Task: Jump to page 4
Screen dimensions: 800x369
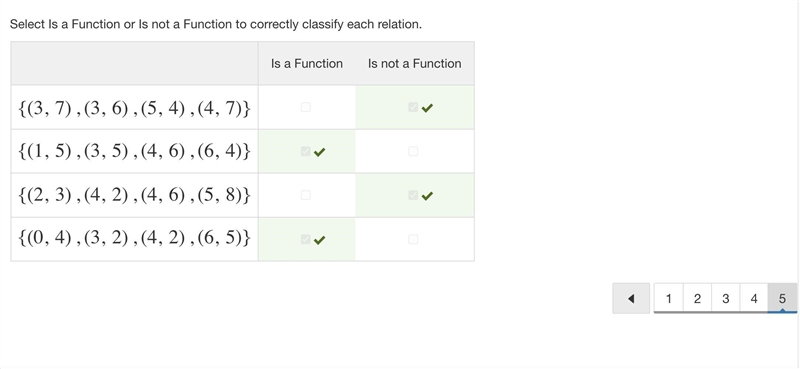Action: click(754, 299)
